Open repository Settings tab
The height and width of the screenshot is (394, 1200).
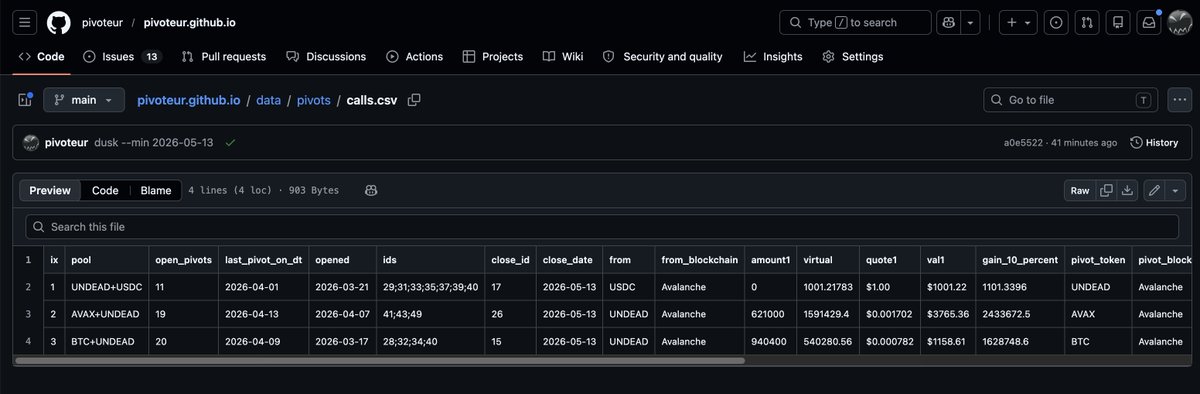point(852,57)
